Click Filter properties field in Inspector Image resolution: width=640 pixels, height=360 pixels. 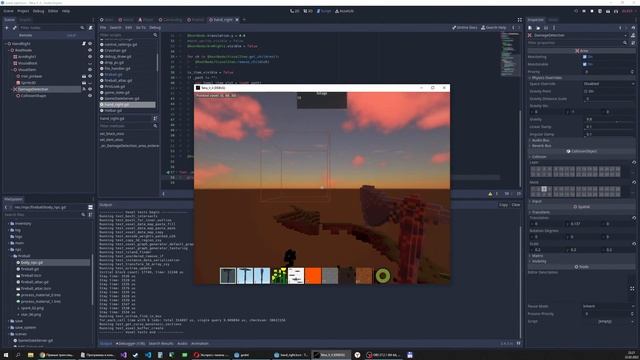coord(574,42)
